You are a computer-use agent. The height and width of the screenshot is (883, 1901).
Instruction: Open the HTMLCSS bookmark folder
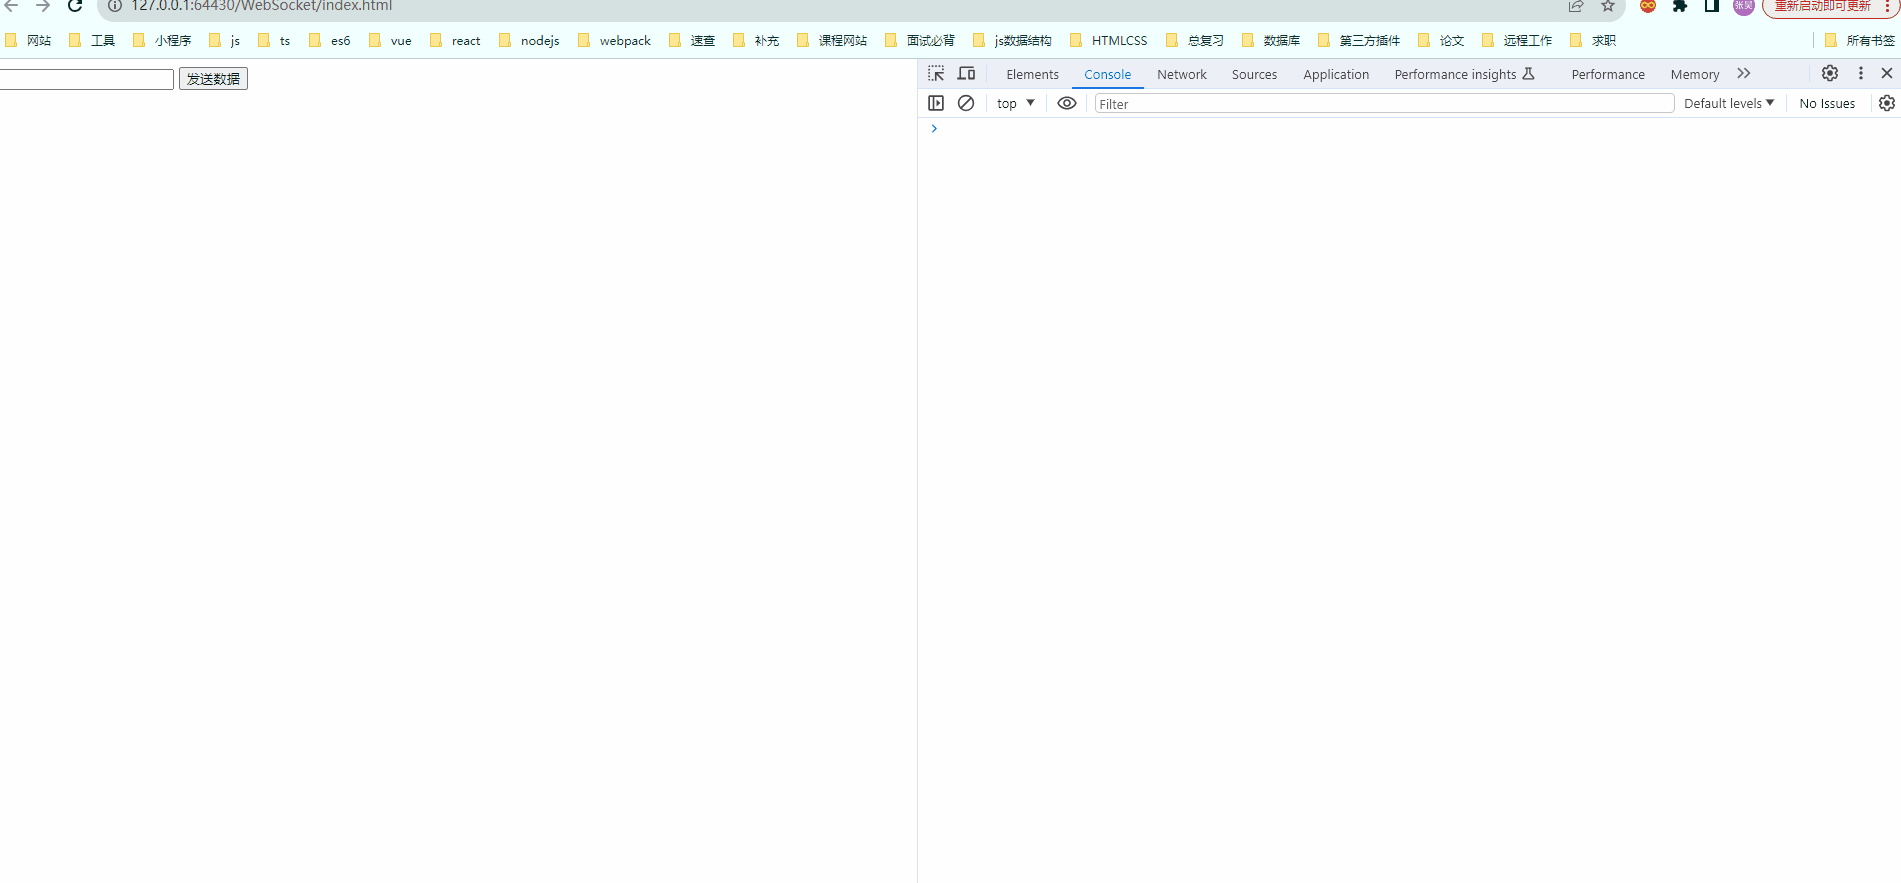click(1110, 40)
